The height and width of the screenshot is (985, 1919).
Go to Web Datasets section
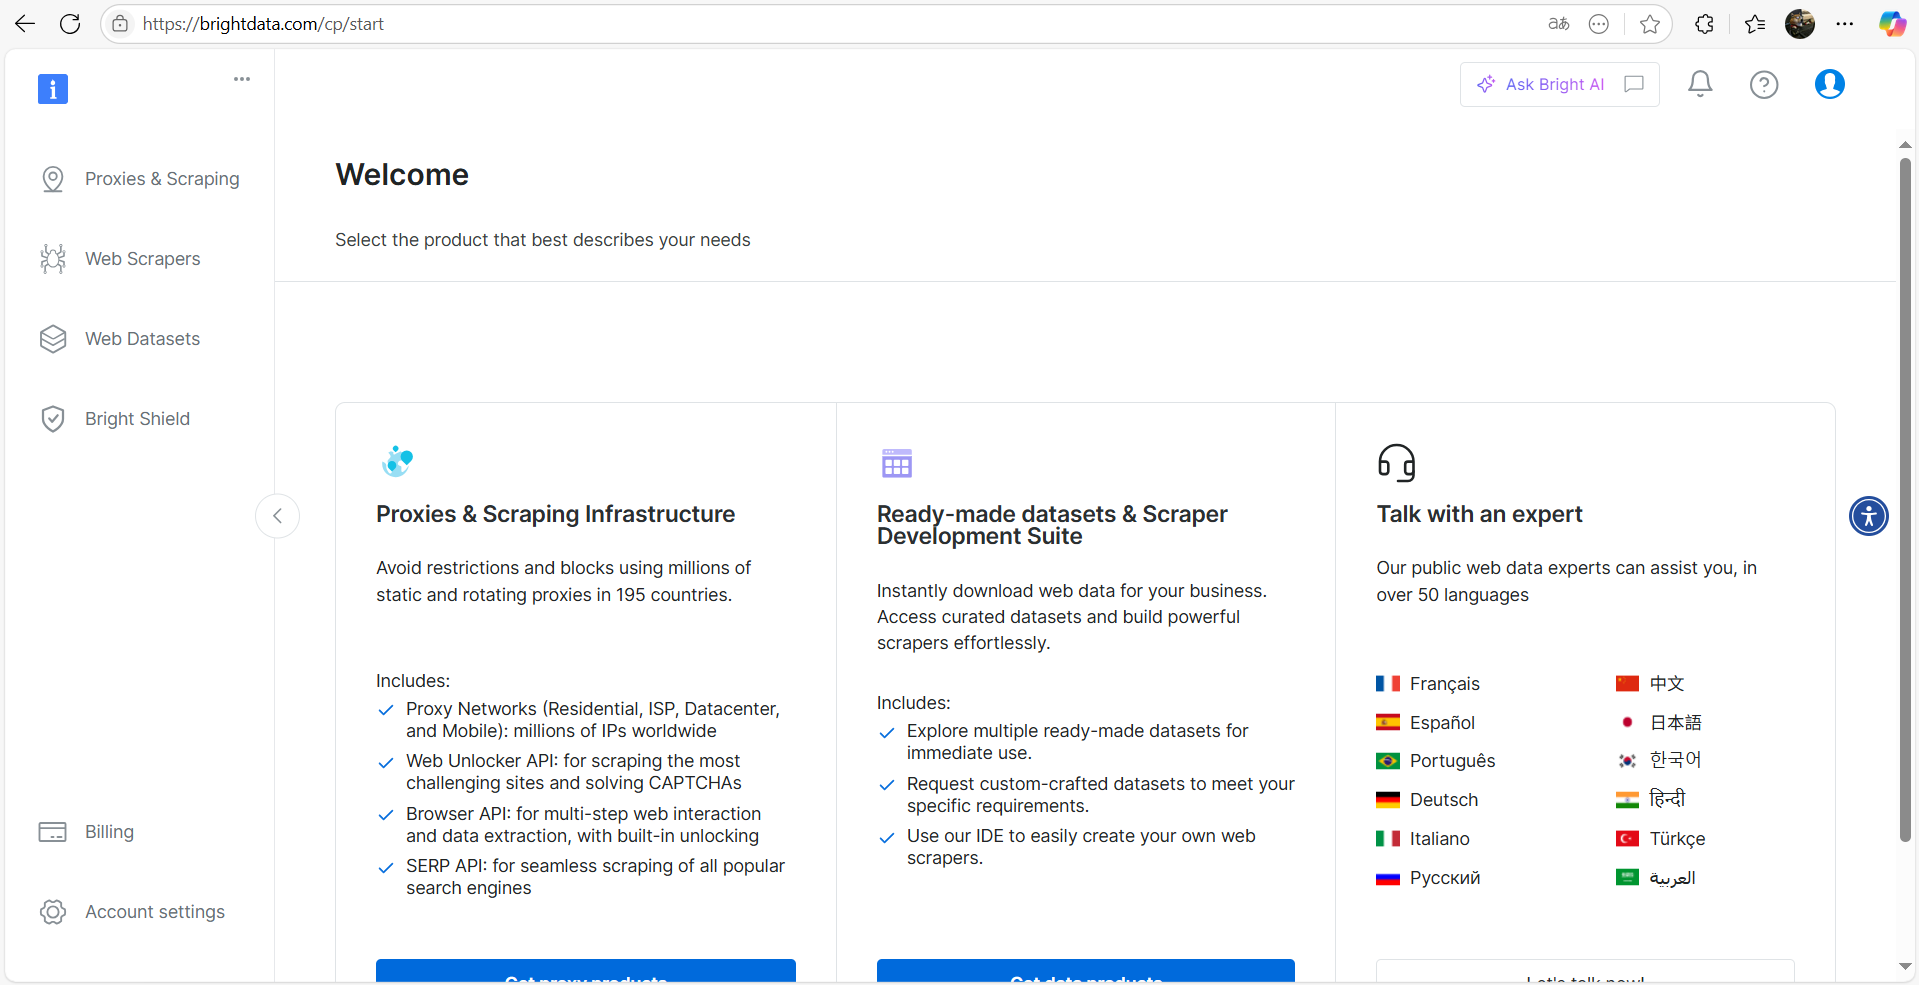[x=142, y=339]
